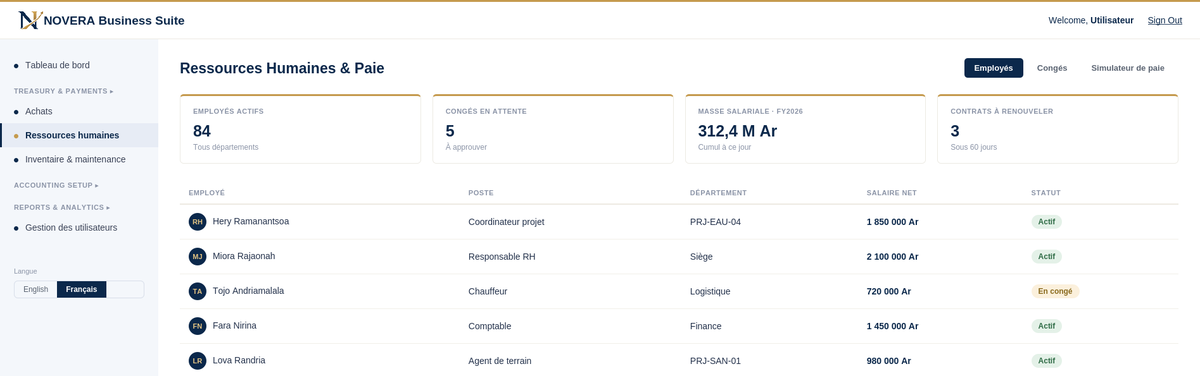Click the Poste column header

(481, 193)
